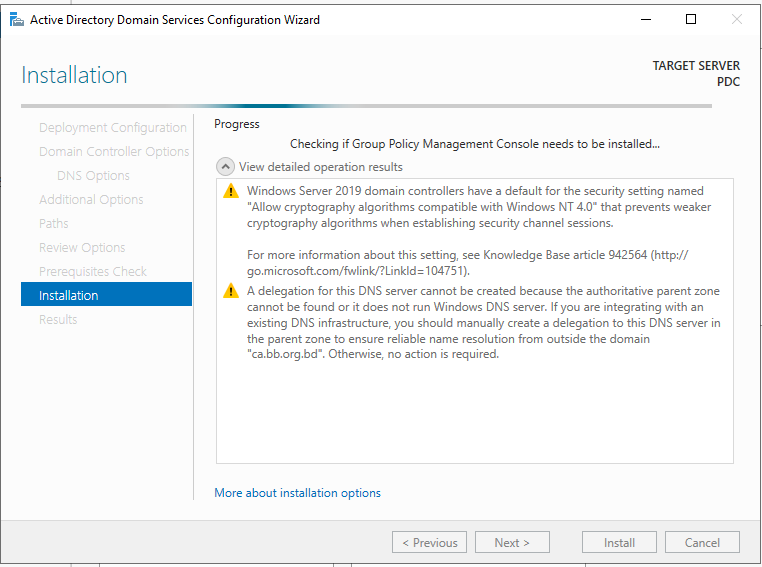Click the Cancel button

[702, 542]
